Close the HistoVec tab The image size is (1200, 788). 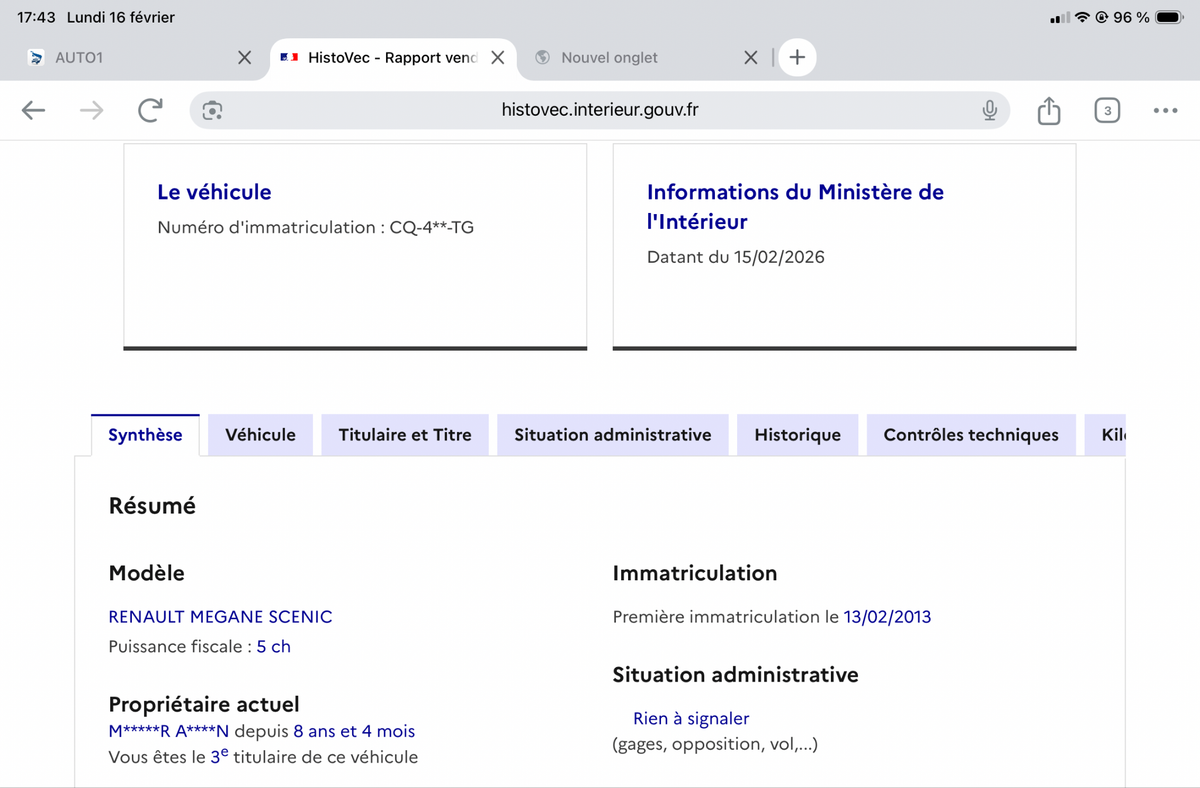coord(497,58)
